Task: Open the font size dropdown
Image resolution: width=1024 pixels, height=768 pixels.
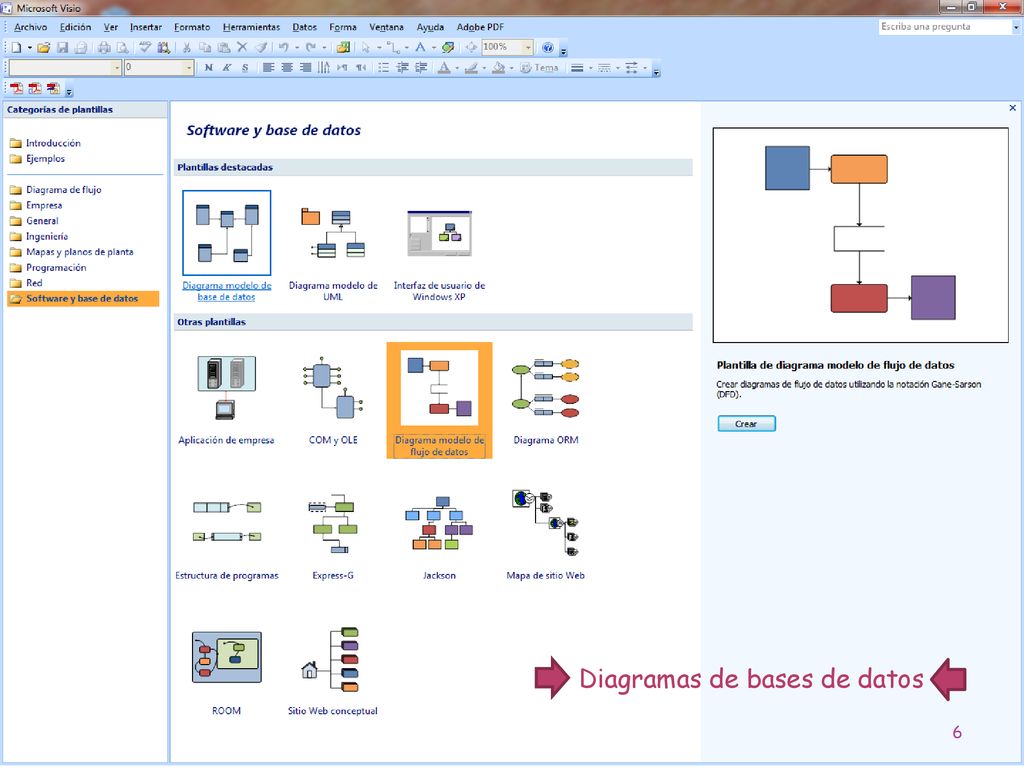Action: (x=189, y=67)
